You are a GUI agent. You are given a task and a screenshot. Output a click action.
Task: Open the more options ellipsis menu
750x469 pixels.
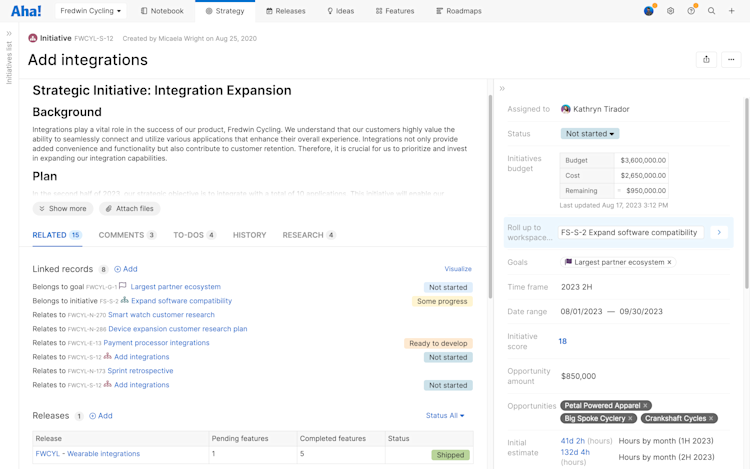731,60
